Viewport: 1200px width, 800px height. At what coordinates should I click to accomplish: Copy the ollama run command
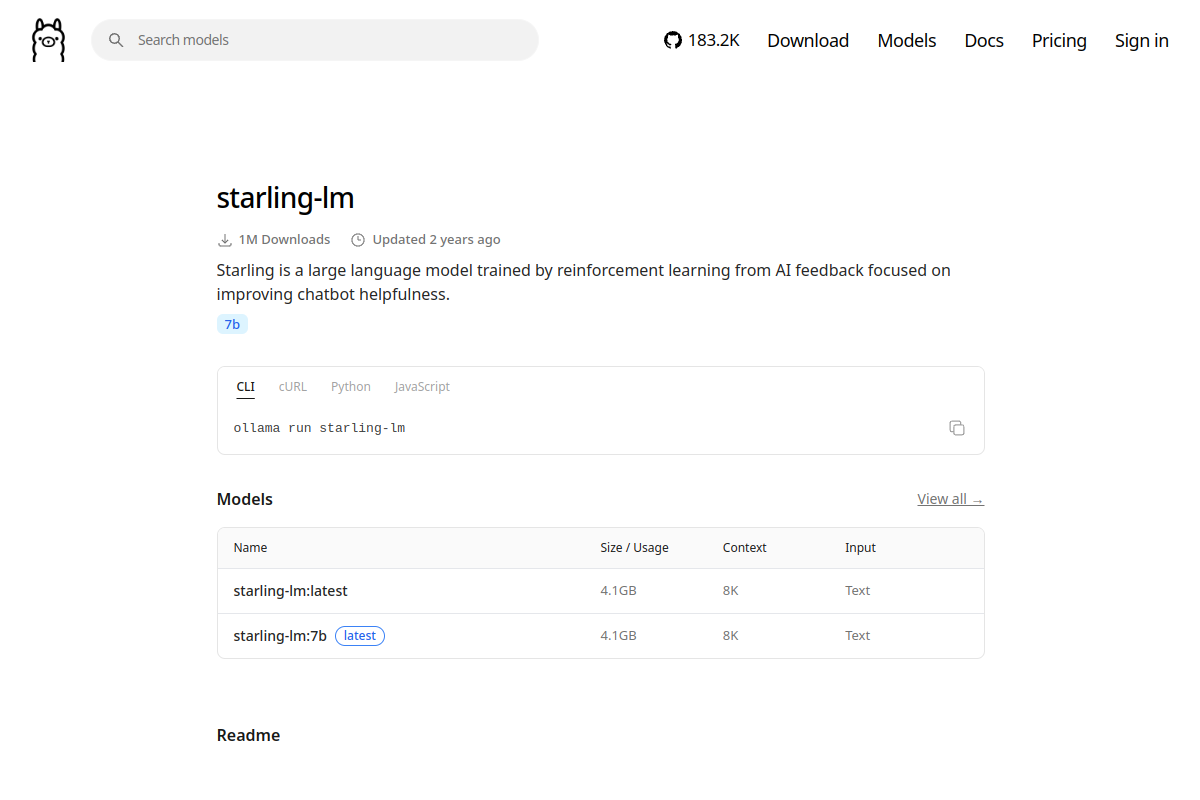pyautogui.click(x=957, y=428)
